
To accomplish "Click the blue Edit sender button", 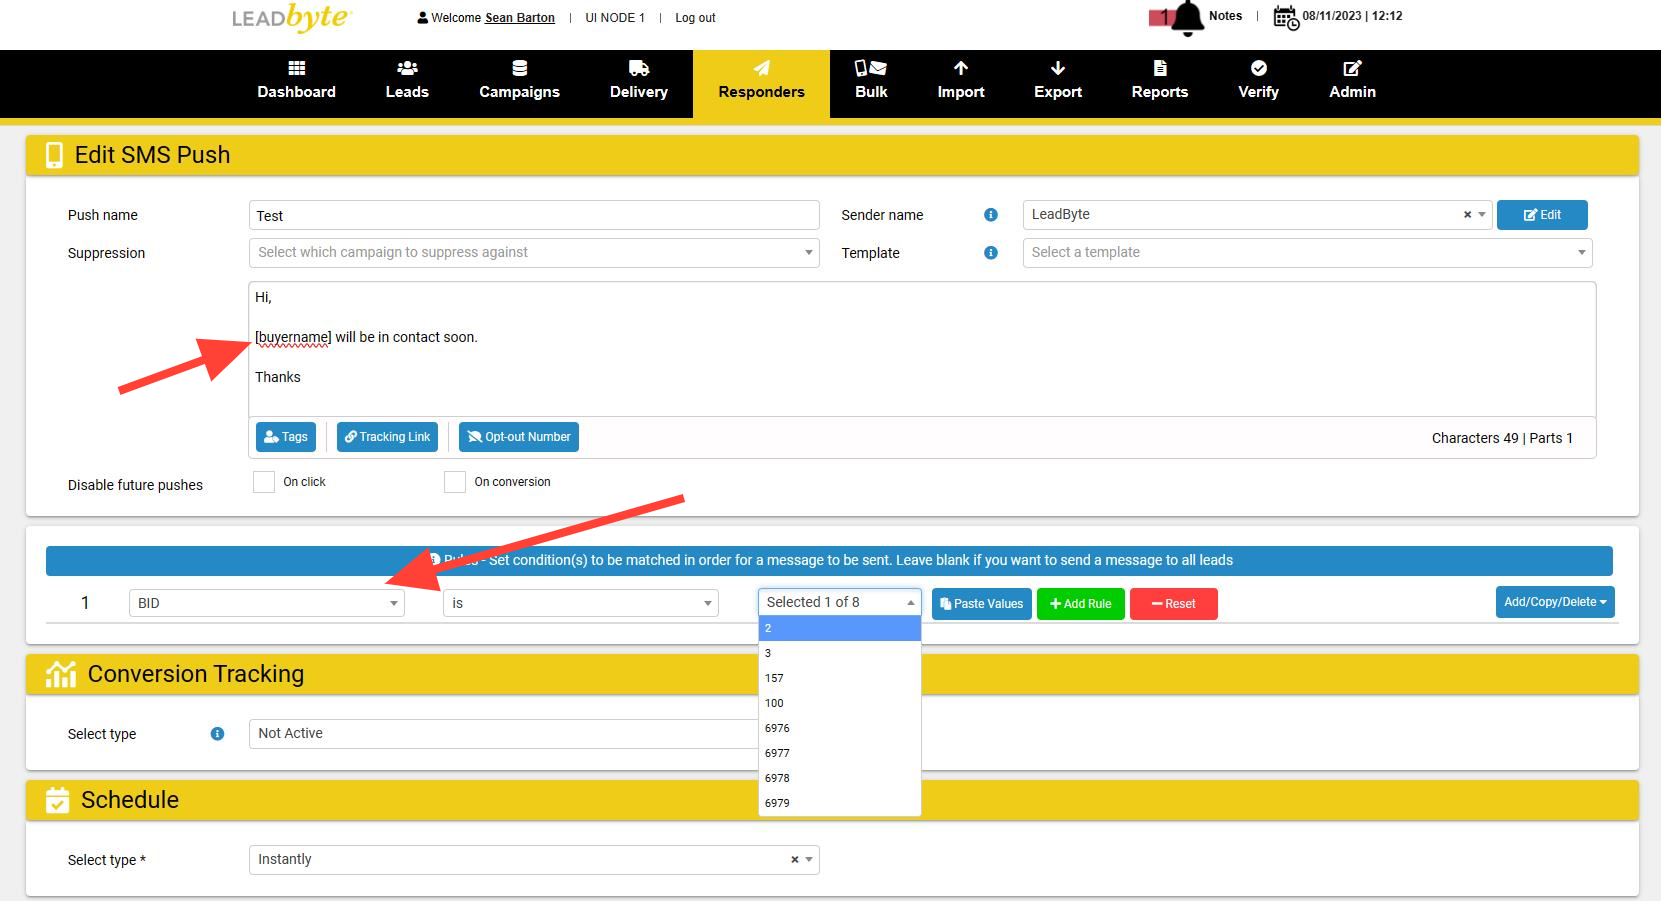I will click(x=1542, y=215).
